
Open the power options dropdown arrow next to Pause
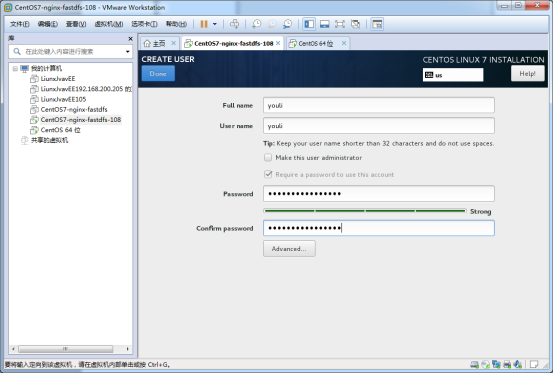point(215,24)
